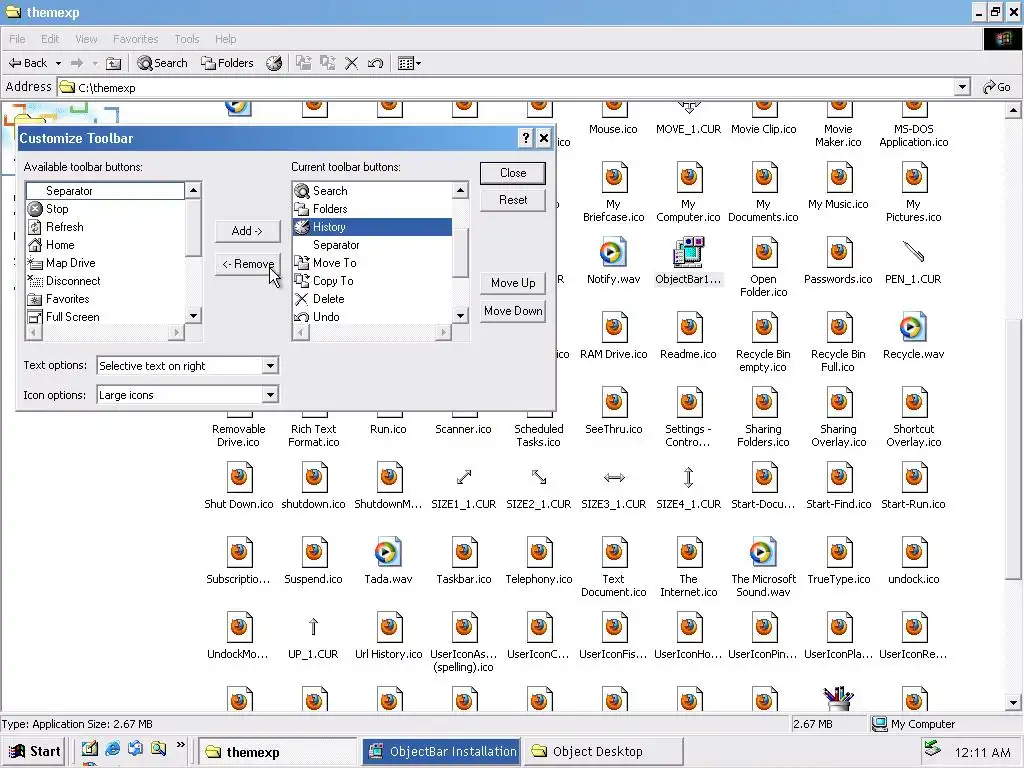Open the Tools menu

coord(187,39)
